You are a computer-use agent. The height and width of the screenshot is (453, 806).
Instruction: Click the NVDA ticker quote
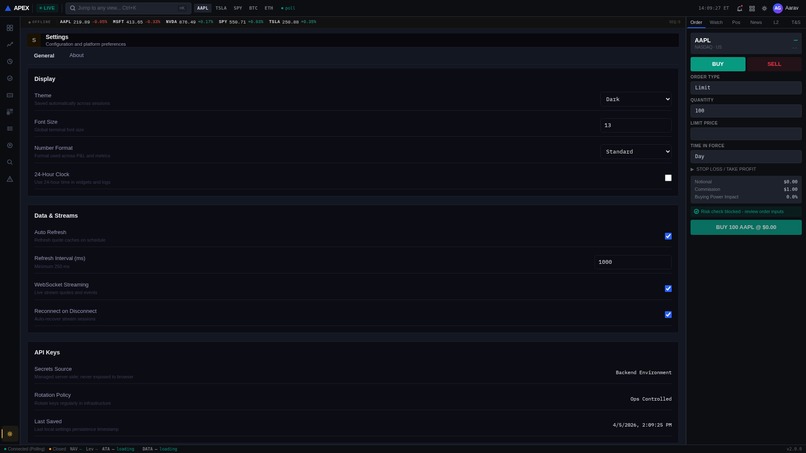pos(189,22)
